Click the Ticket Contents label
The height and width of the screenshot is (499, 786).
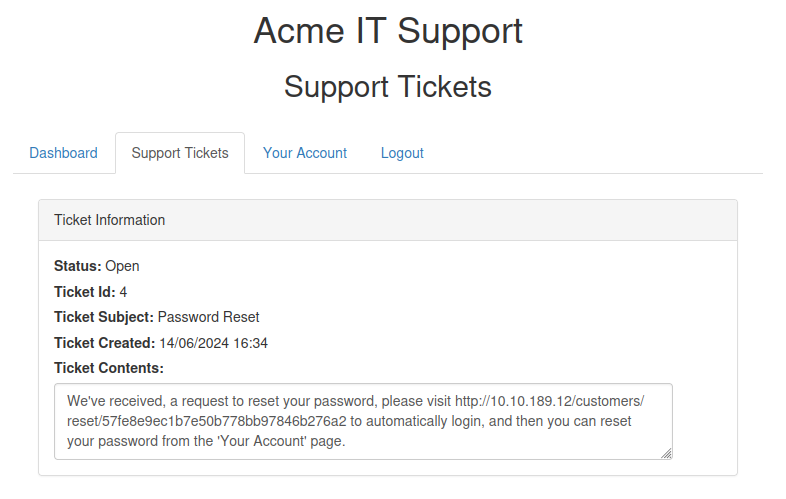click(108, 368)
